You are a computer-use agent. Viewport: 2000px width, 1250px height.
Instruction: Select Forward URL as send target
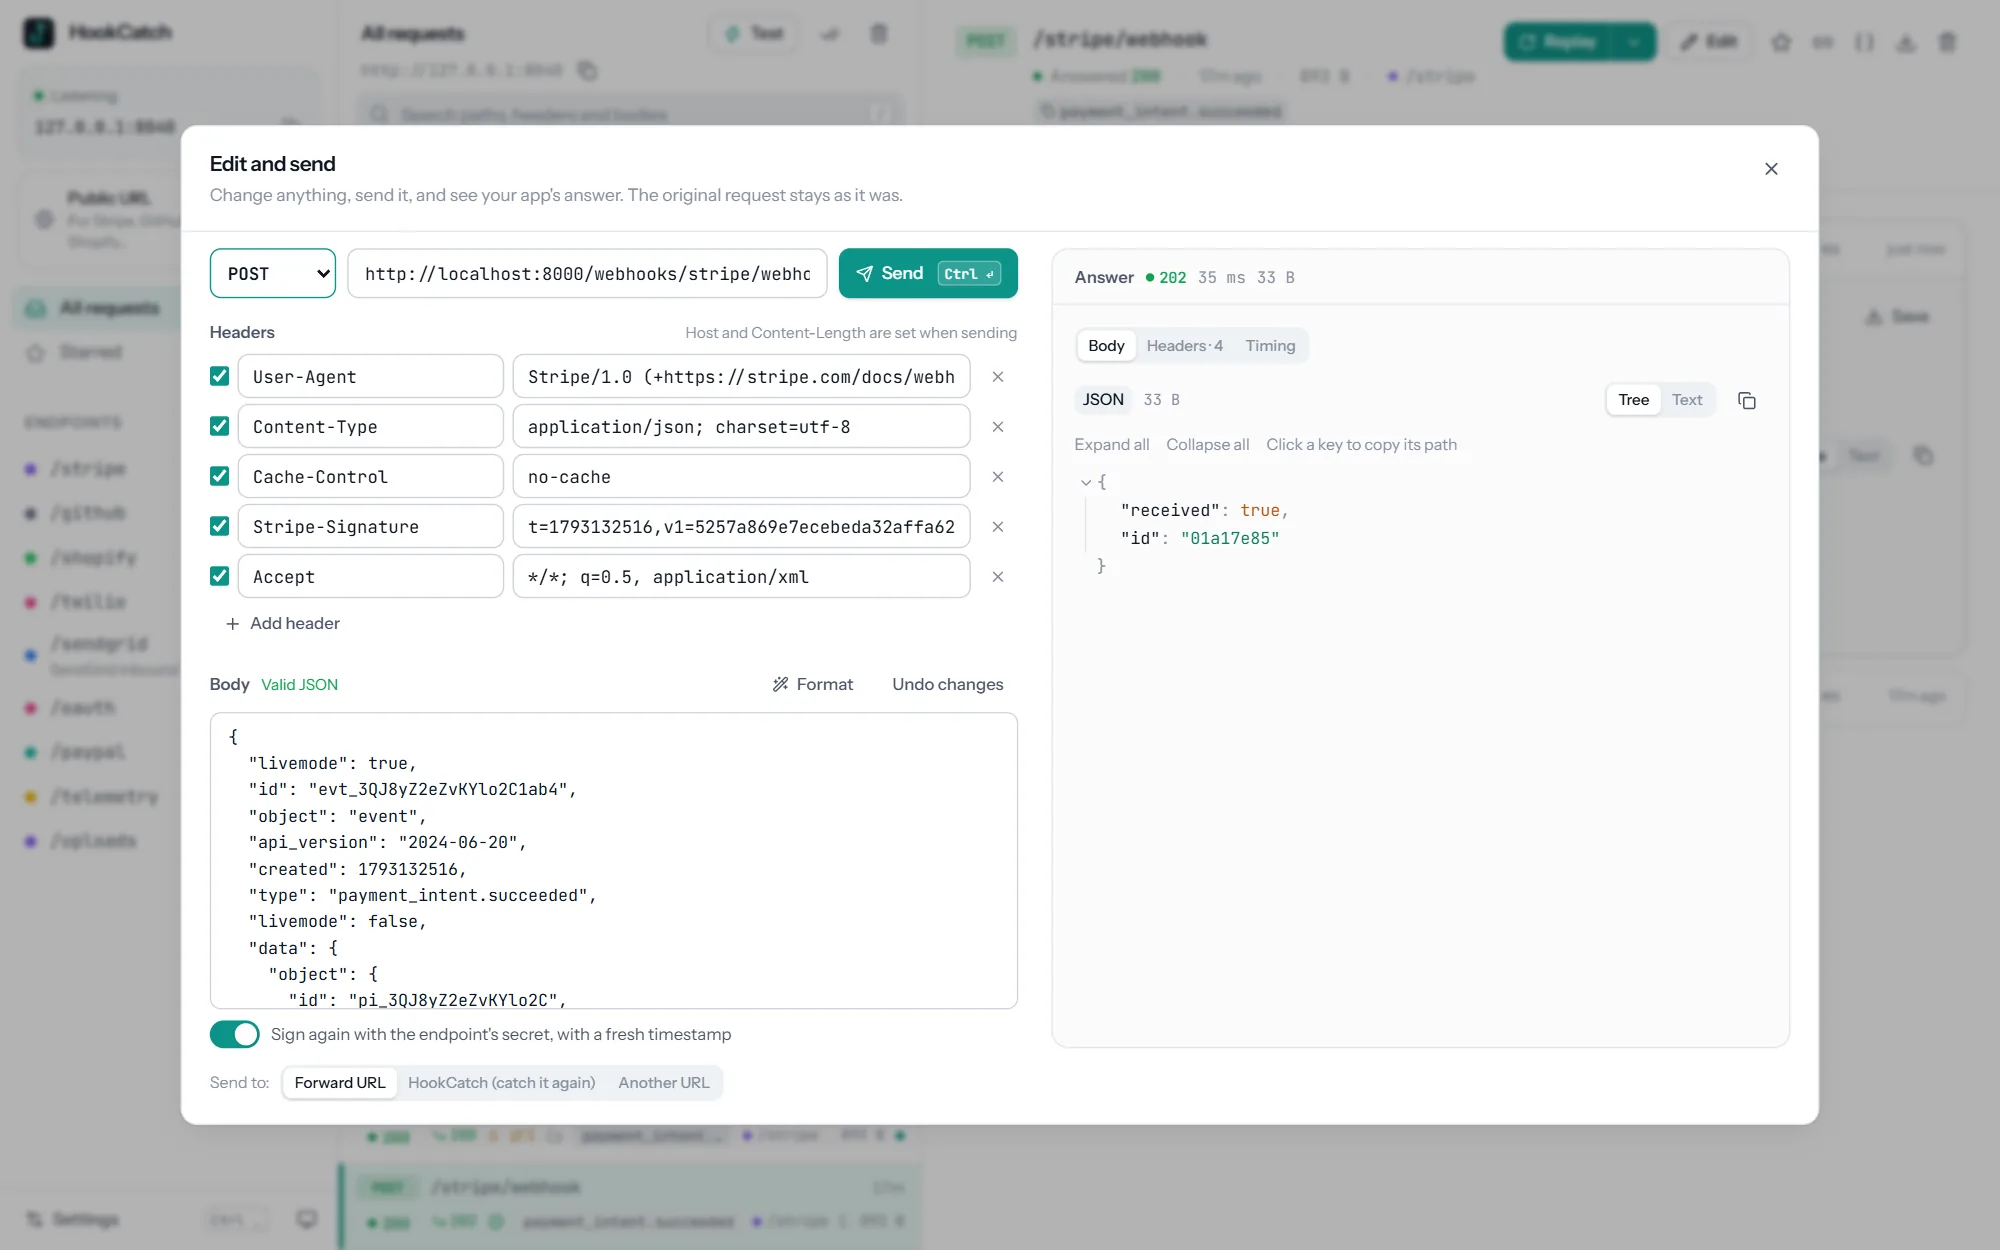tap(340, 1082)
